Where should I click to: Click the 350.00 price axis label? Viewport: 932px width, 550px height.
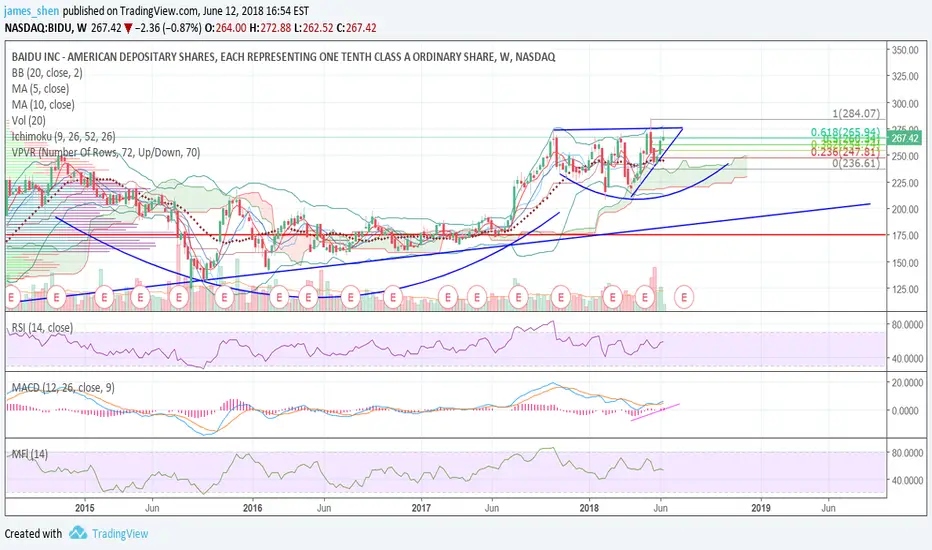coord(905,50)
